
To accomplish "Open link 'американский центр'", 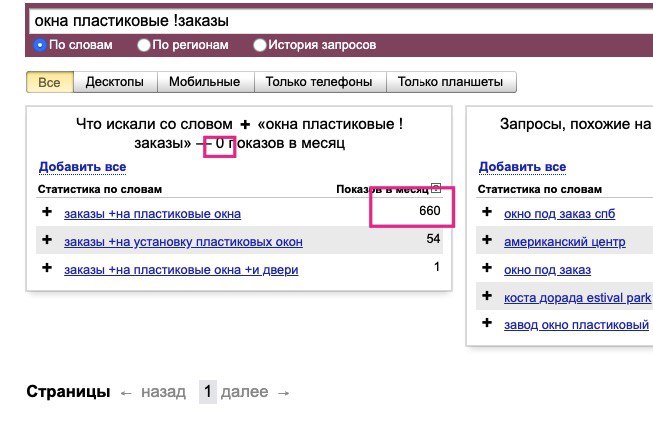I will [x=565, y=241].
